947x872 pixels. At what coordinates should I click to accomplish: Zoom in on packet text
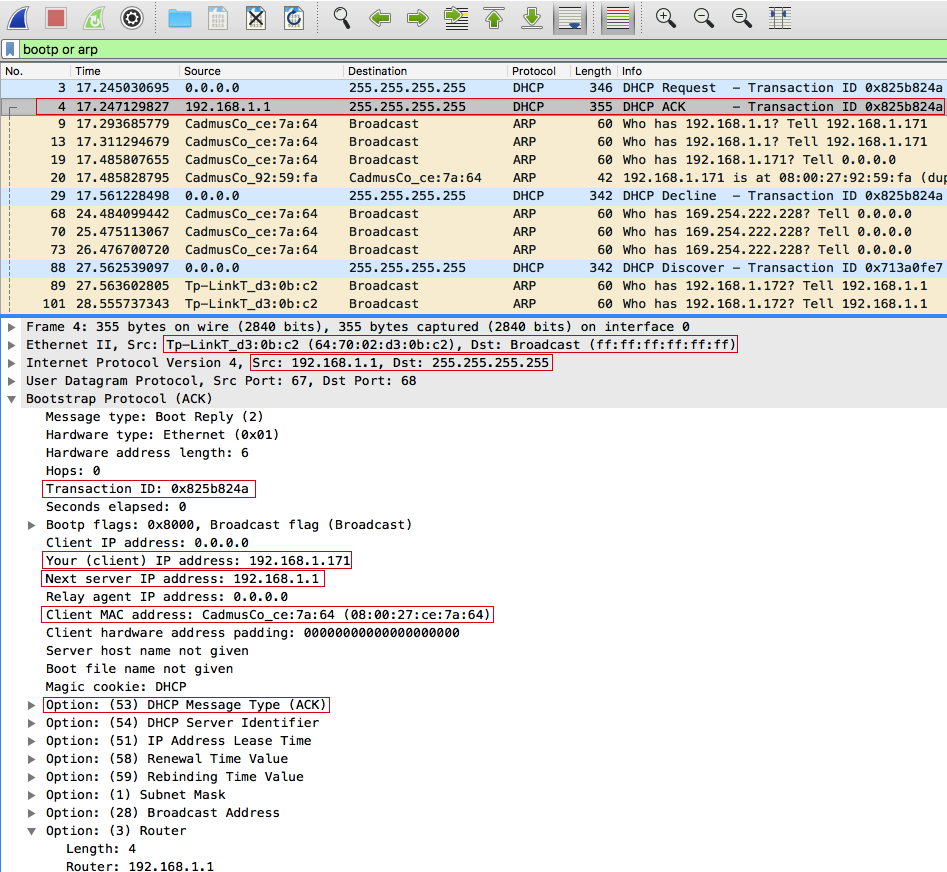point(666,18)
